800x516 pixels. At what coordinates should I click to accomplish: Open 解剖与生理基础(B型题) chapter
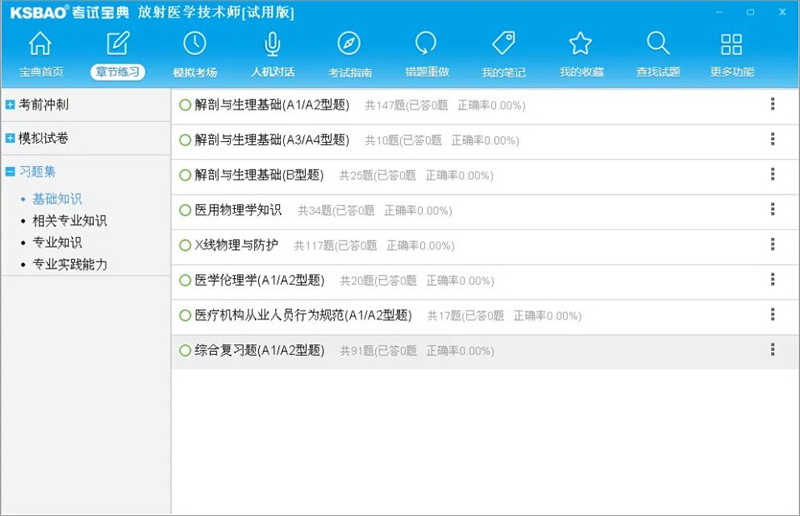pos(258,175)
